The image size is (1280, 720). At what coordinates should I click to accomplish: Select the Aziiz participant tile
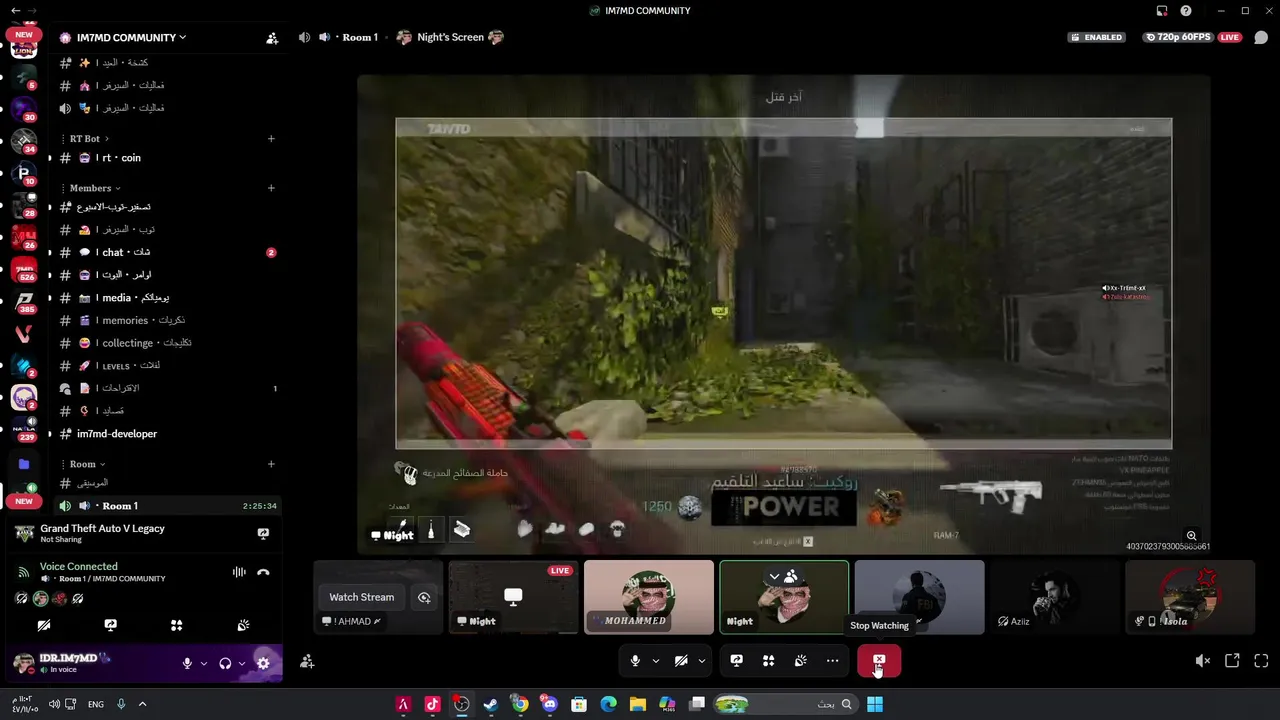click(x=1055, y=597)
